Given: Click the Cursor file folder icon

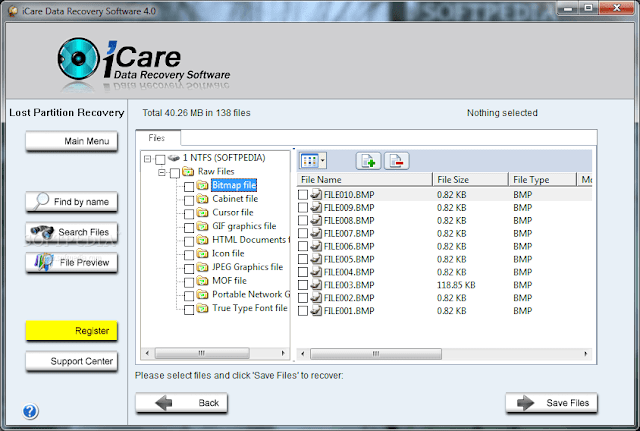Looking at the screenshot, I should [x=202, y=213].
